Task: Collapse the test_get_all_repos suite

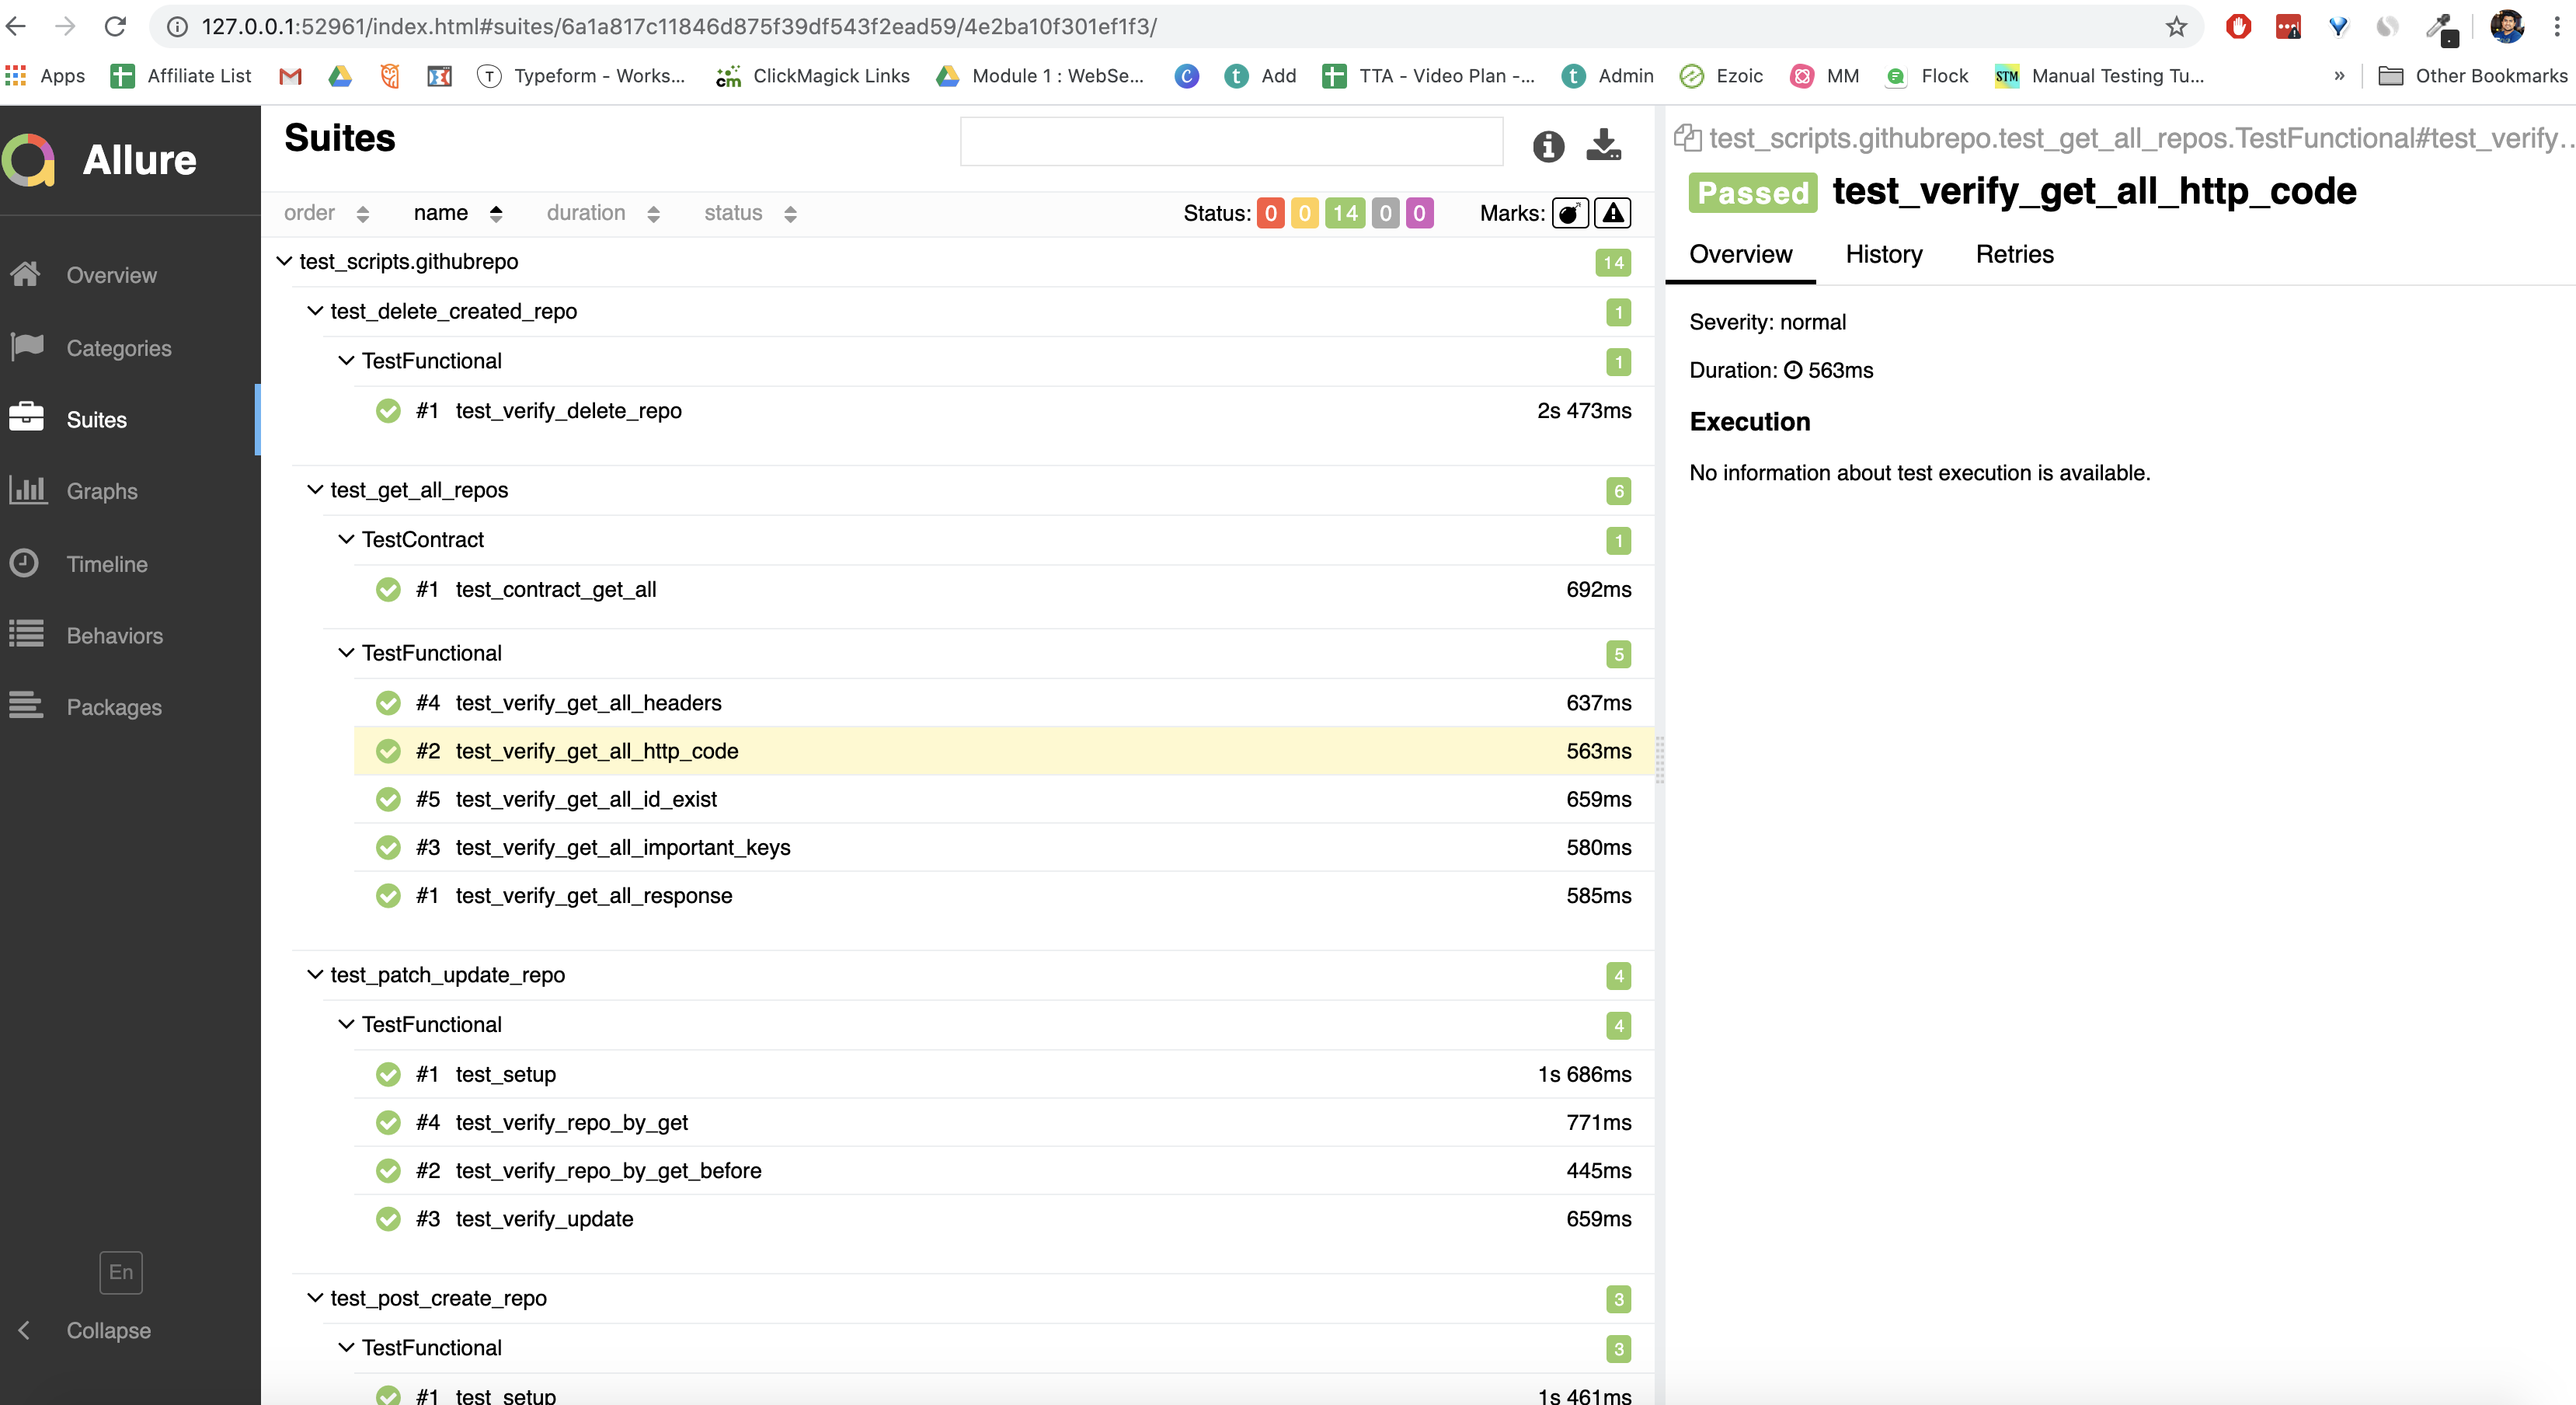Action: point(314,490)
